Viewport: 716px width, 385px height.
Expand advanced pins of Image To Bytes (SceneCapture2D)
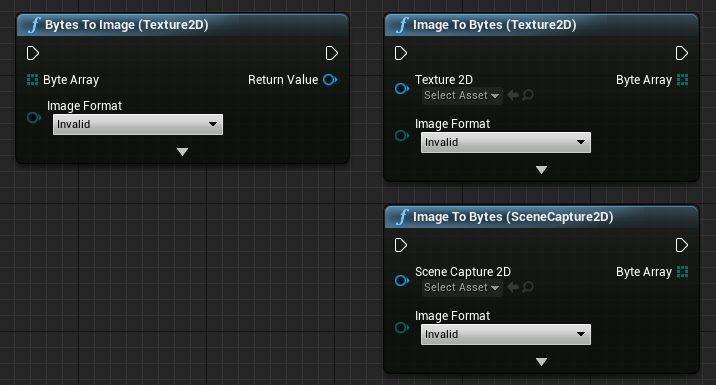tap(541, 362)
